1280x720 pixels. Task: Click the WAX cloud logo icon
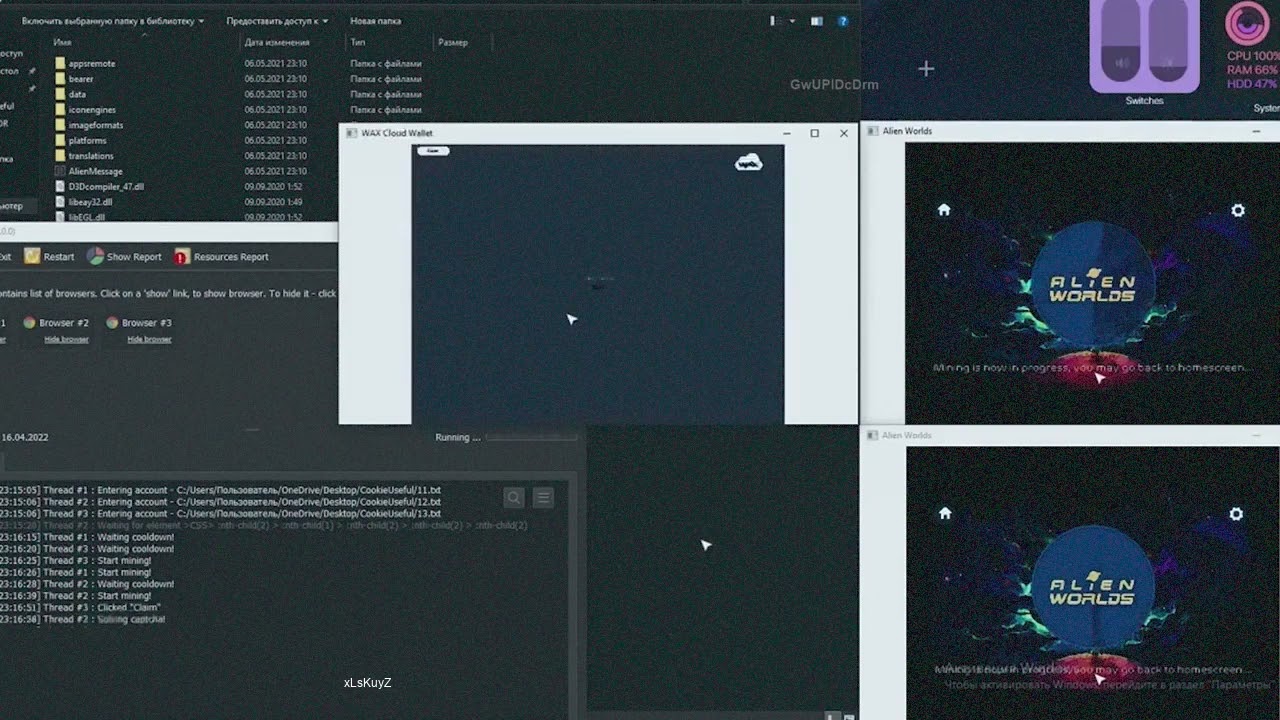click(749, 162)
